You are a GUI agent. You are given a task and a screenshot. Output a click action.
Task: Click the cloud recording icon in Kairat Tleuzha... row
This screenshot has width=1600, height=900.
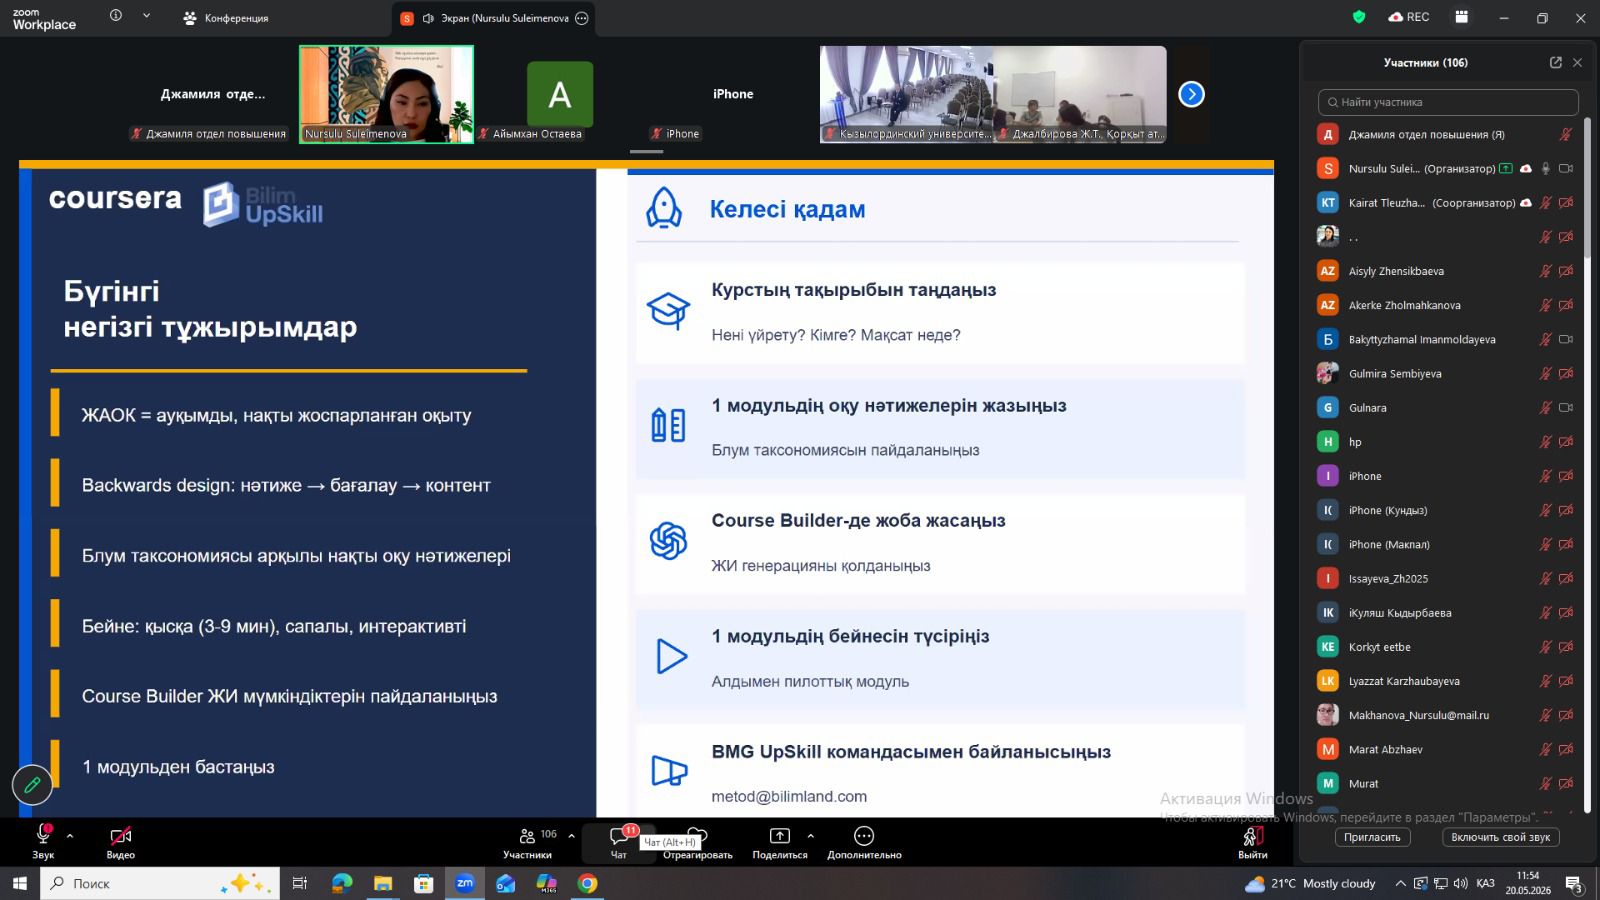(1526, 203)
